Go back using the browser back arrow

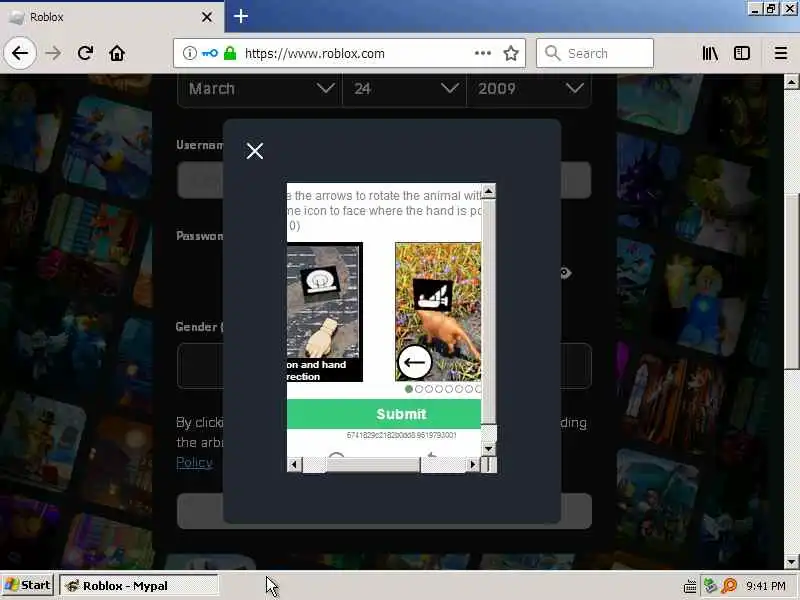[20, 53]
